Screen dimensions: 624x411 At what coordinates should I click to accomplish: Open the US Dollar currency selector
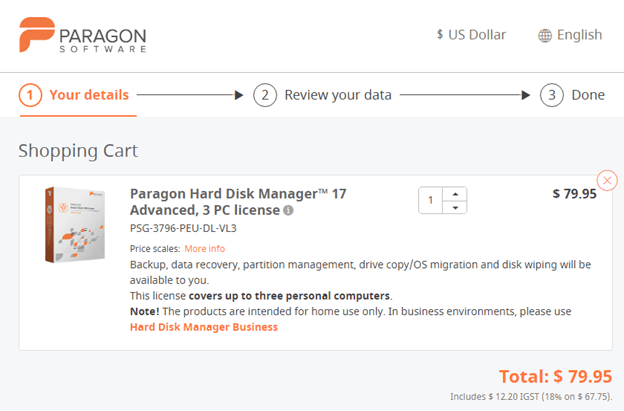pyautogui.click(x=471, y=35)
